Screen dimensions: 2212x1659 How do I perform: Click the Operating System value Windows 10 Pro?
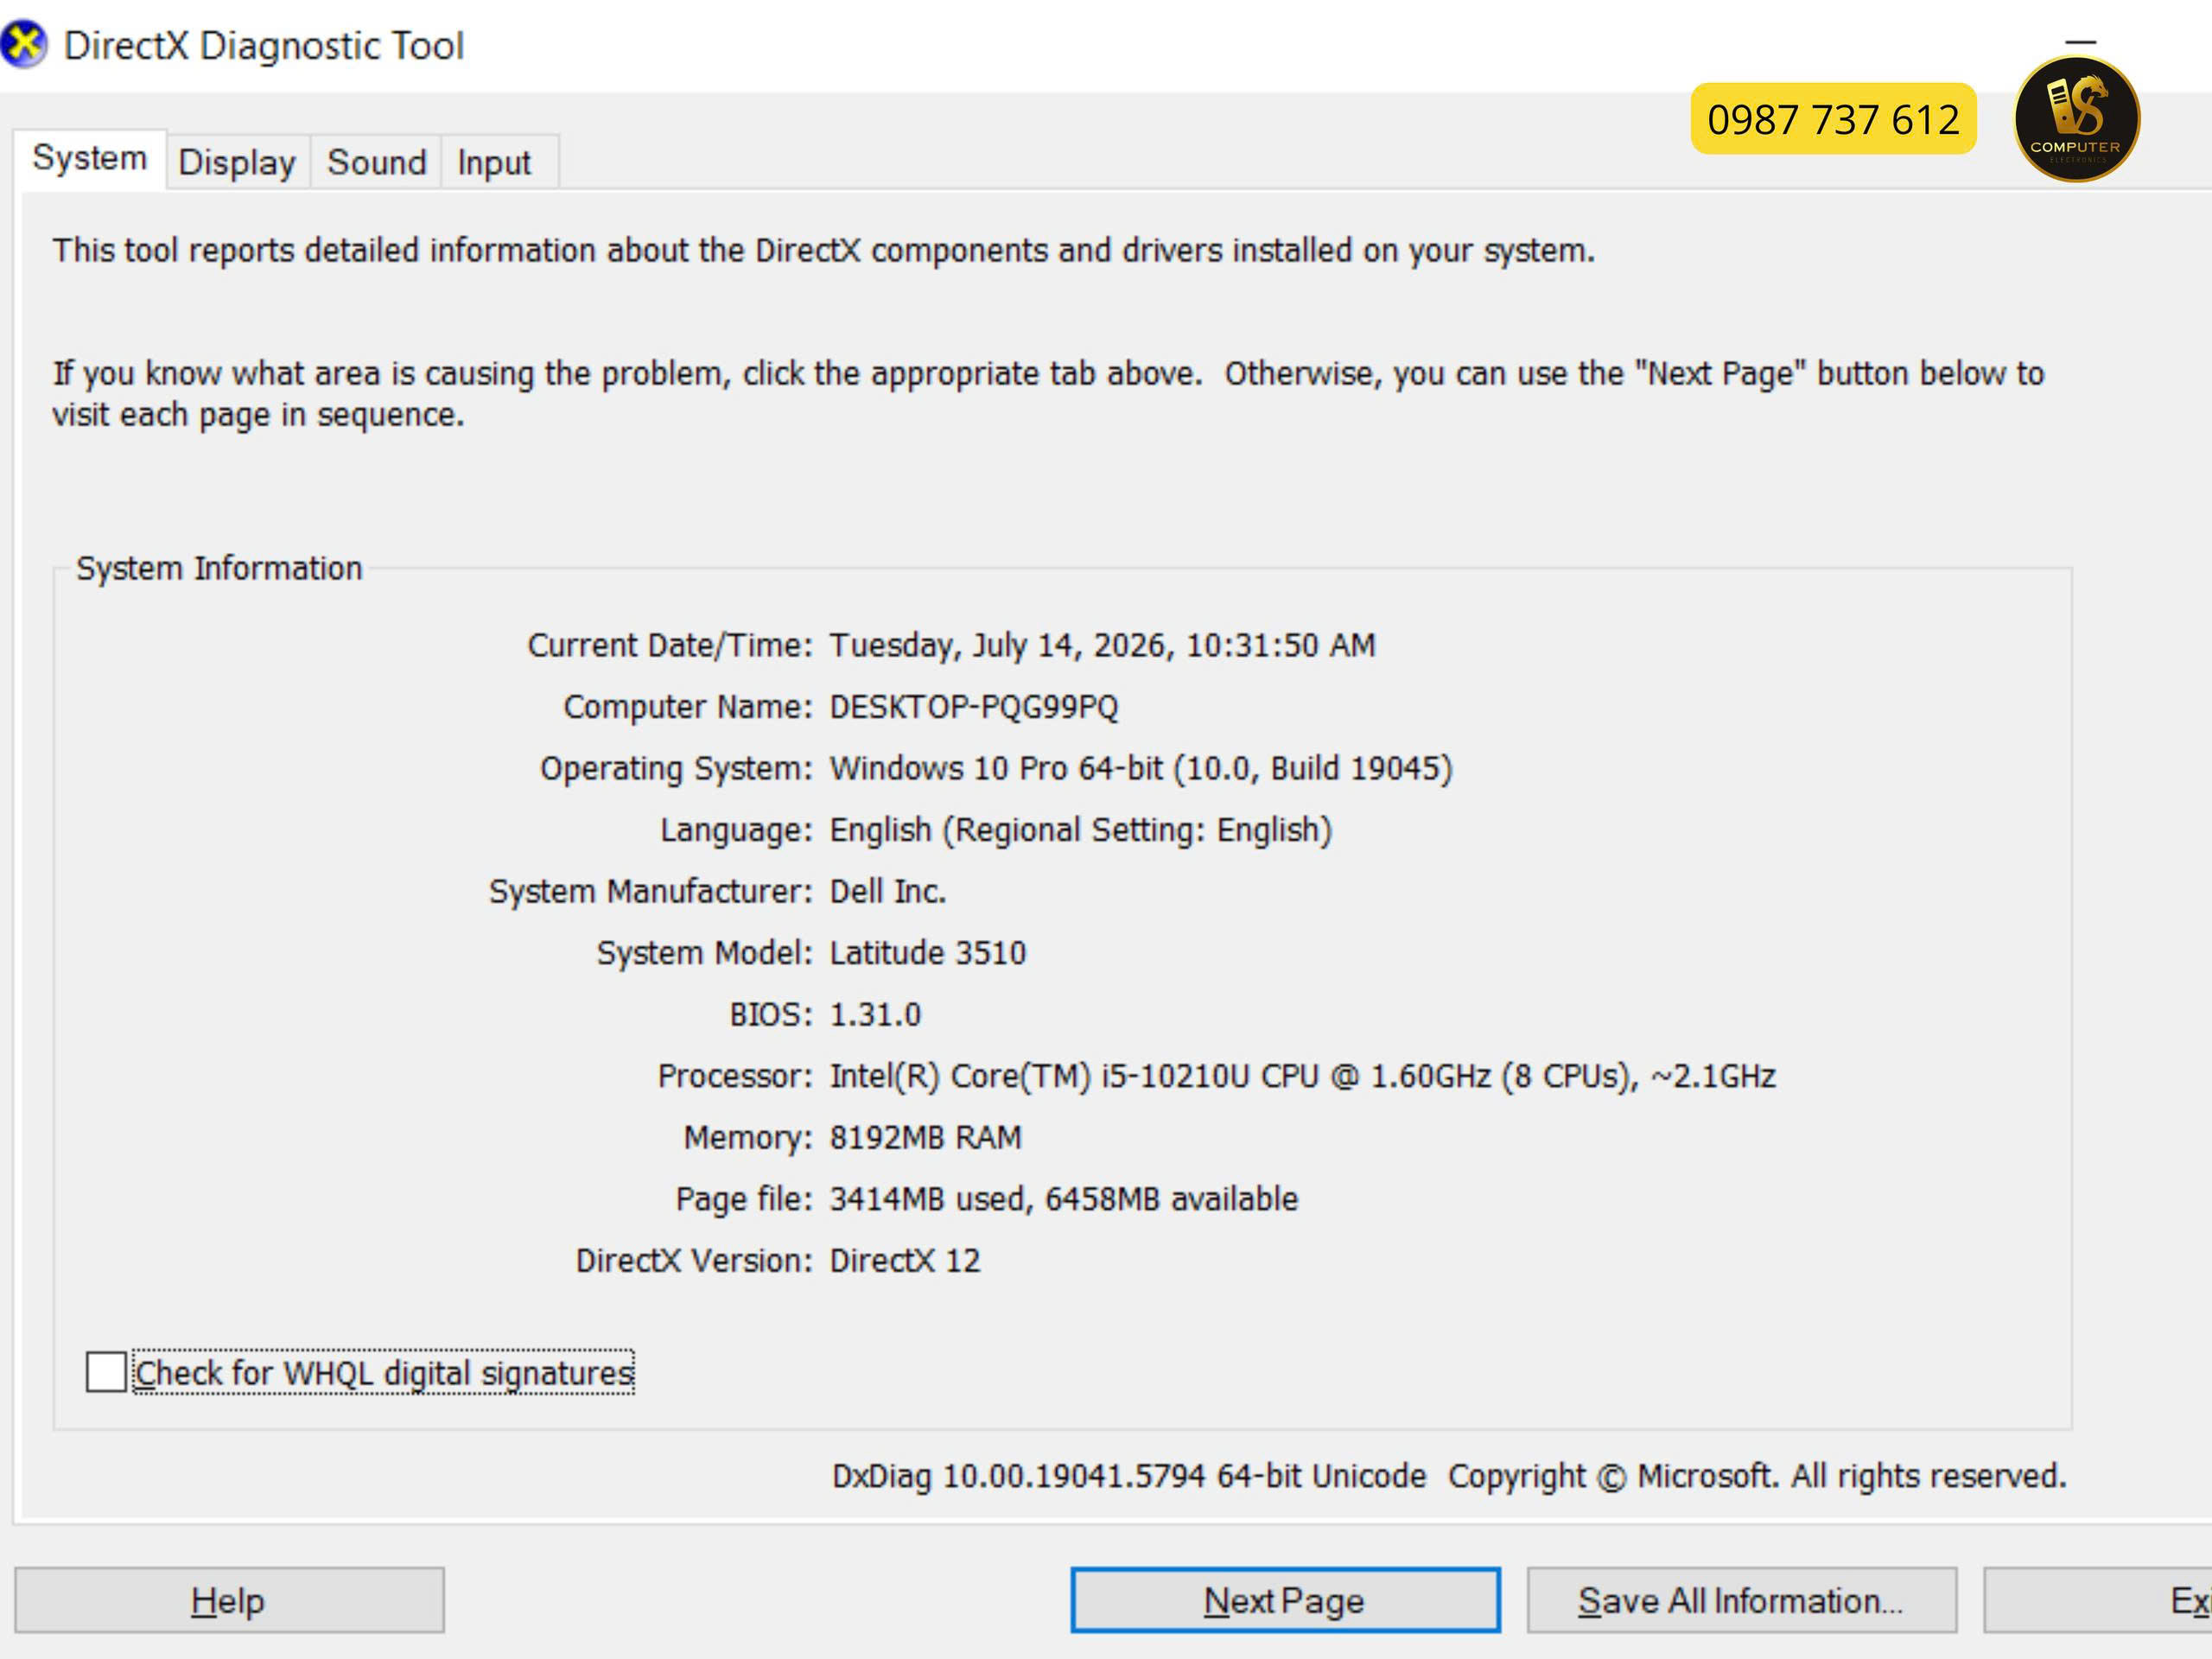(x=1141, y=768)
